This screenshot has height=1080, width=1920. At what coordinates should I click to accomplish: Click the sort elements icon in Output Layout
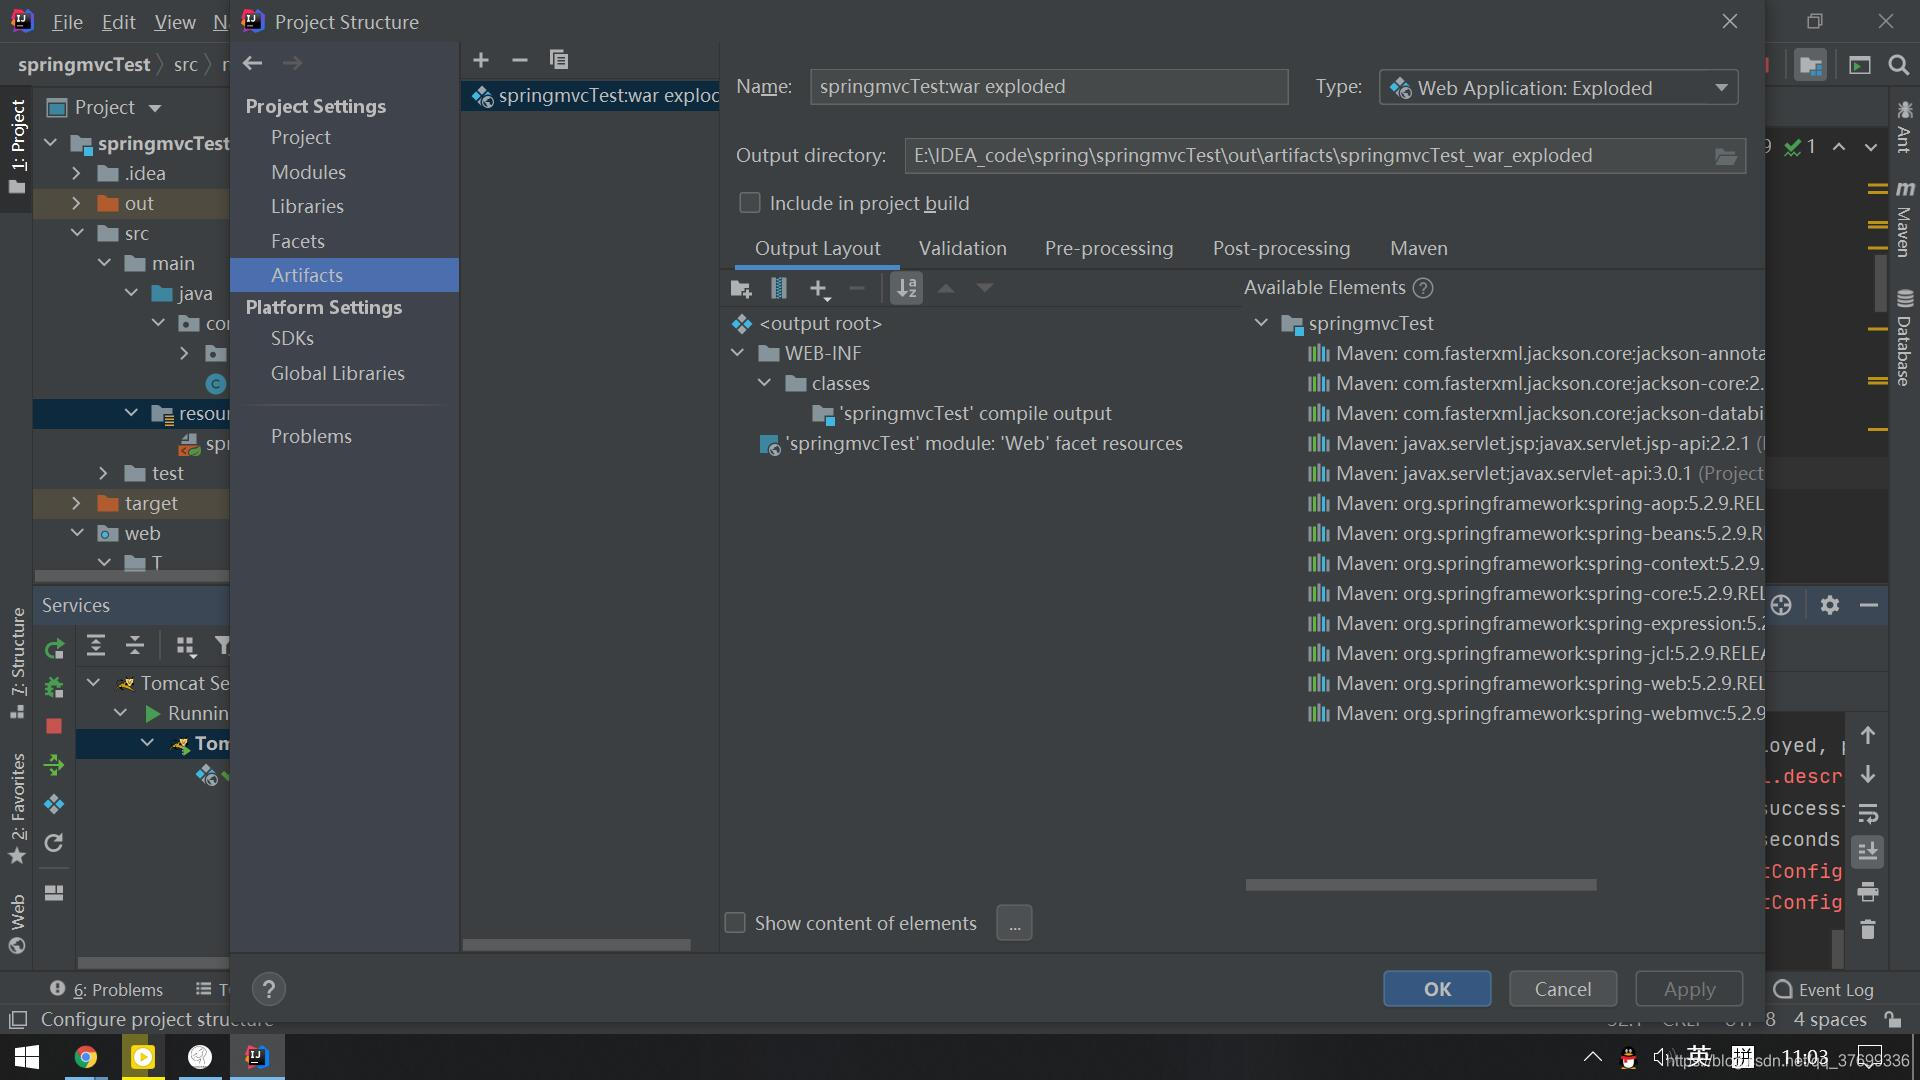(907, 287)
